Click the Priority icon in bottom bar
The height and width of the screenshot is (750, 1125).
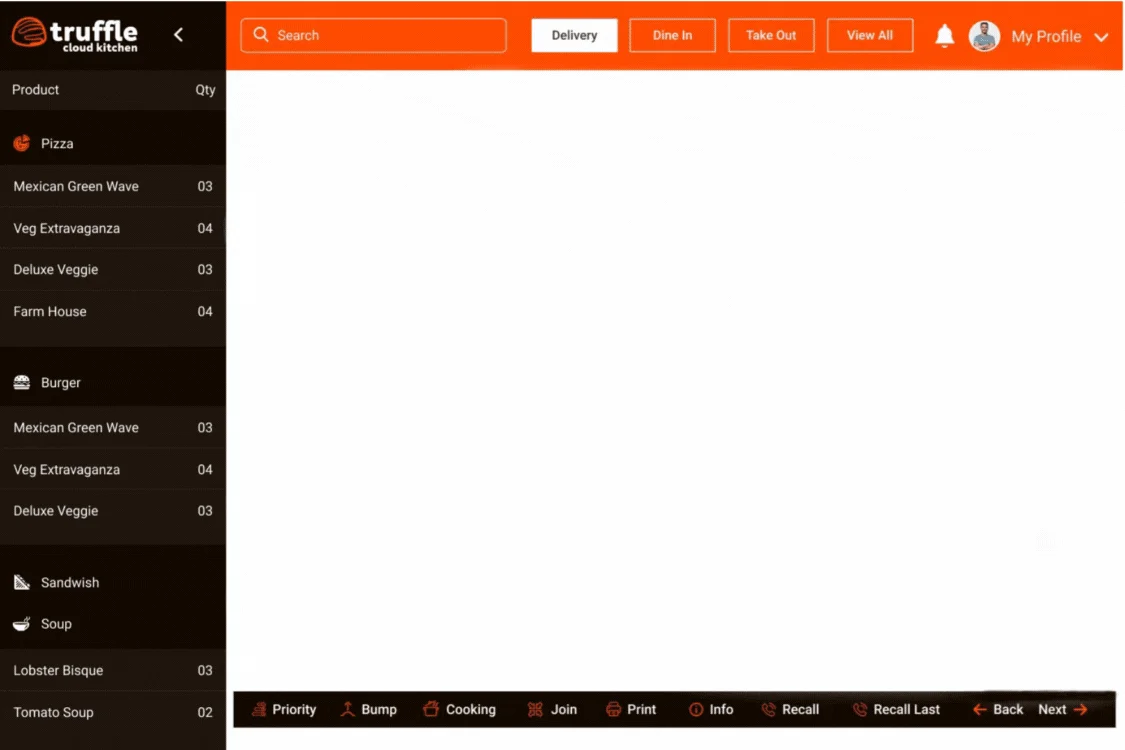click(x=259, y=710)
